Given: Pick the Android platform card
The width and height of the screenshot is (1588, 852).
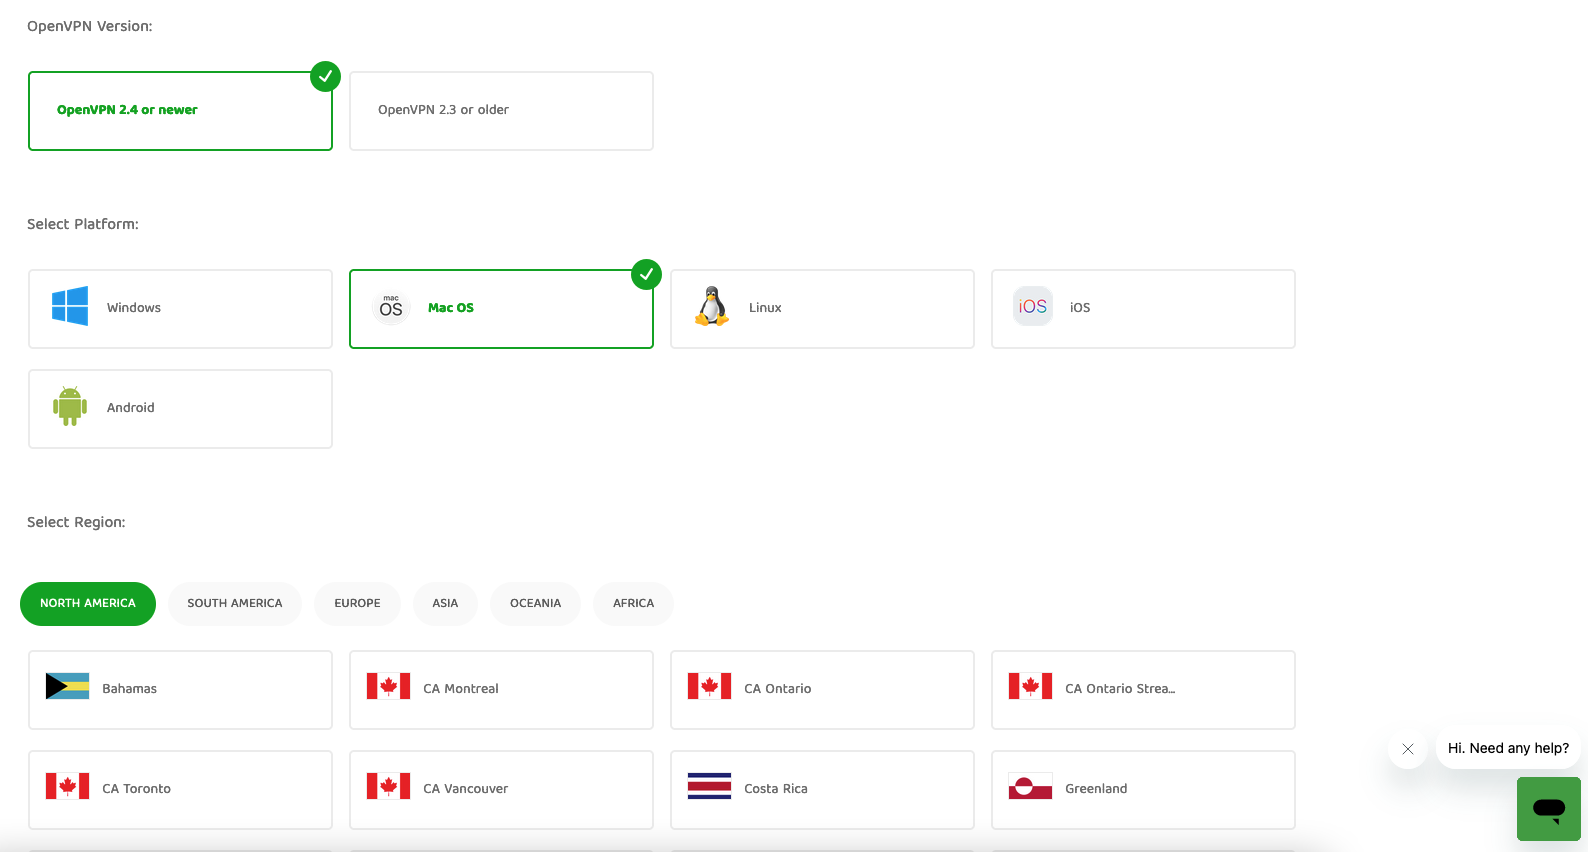Looking at the screenshot, I should [x=180, y=409].
